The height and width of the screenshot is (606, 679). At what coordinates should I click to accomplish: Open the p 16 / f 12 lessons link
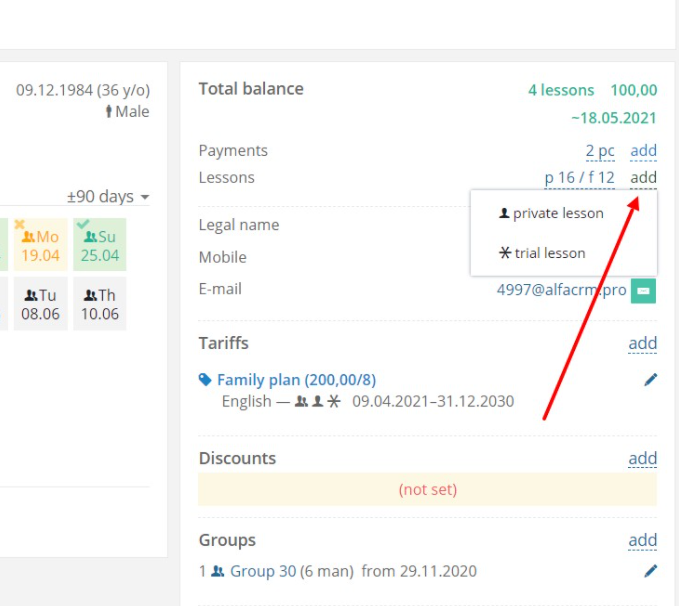tap(579, 178)
